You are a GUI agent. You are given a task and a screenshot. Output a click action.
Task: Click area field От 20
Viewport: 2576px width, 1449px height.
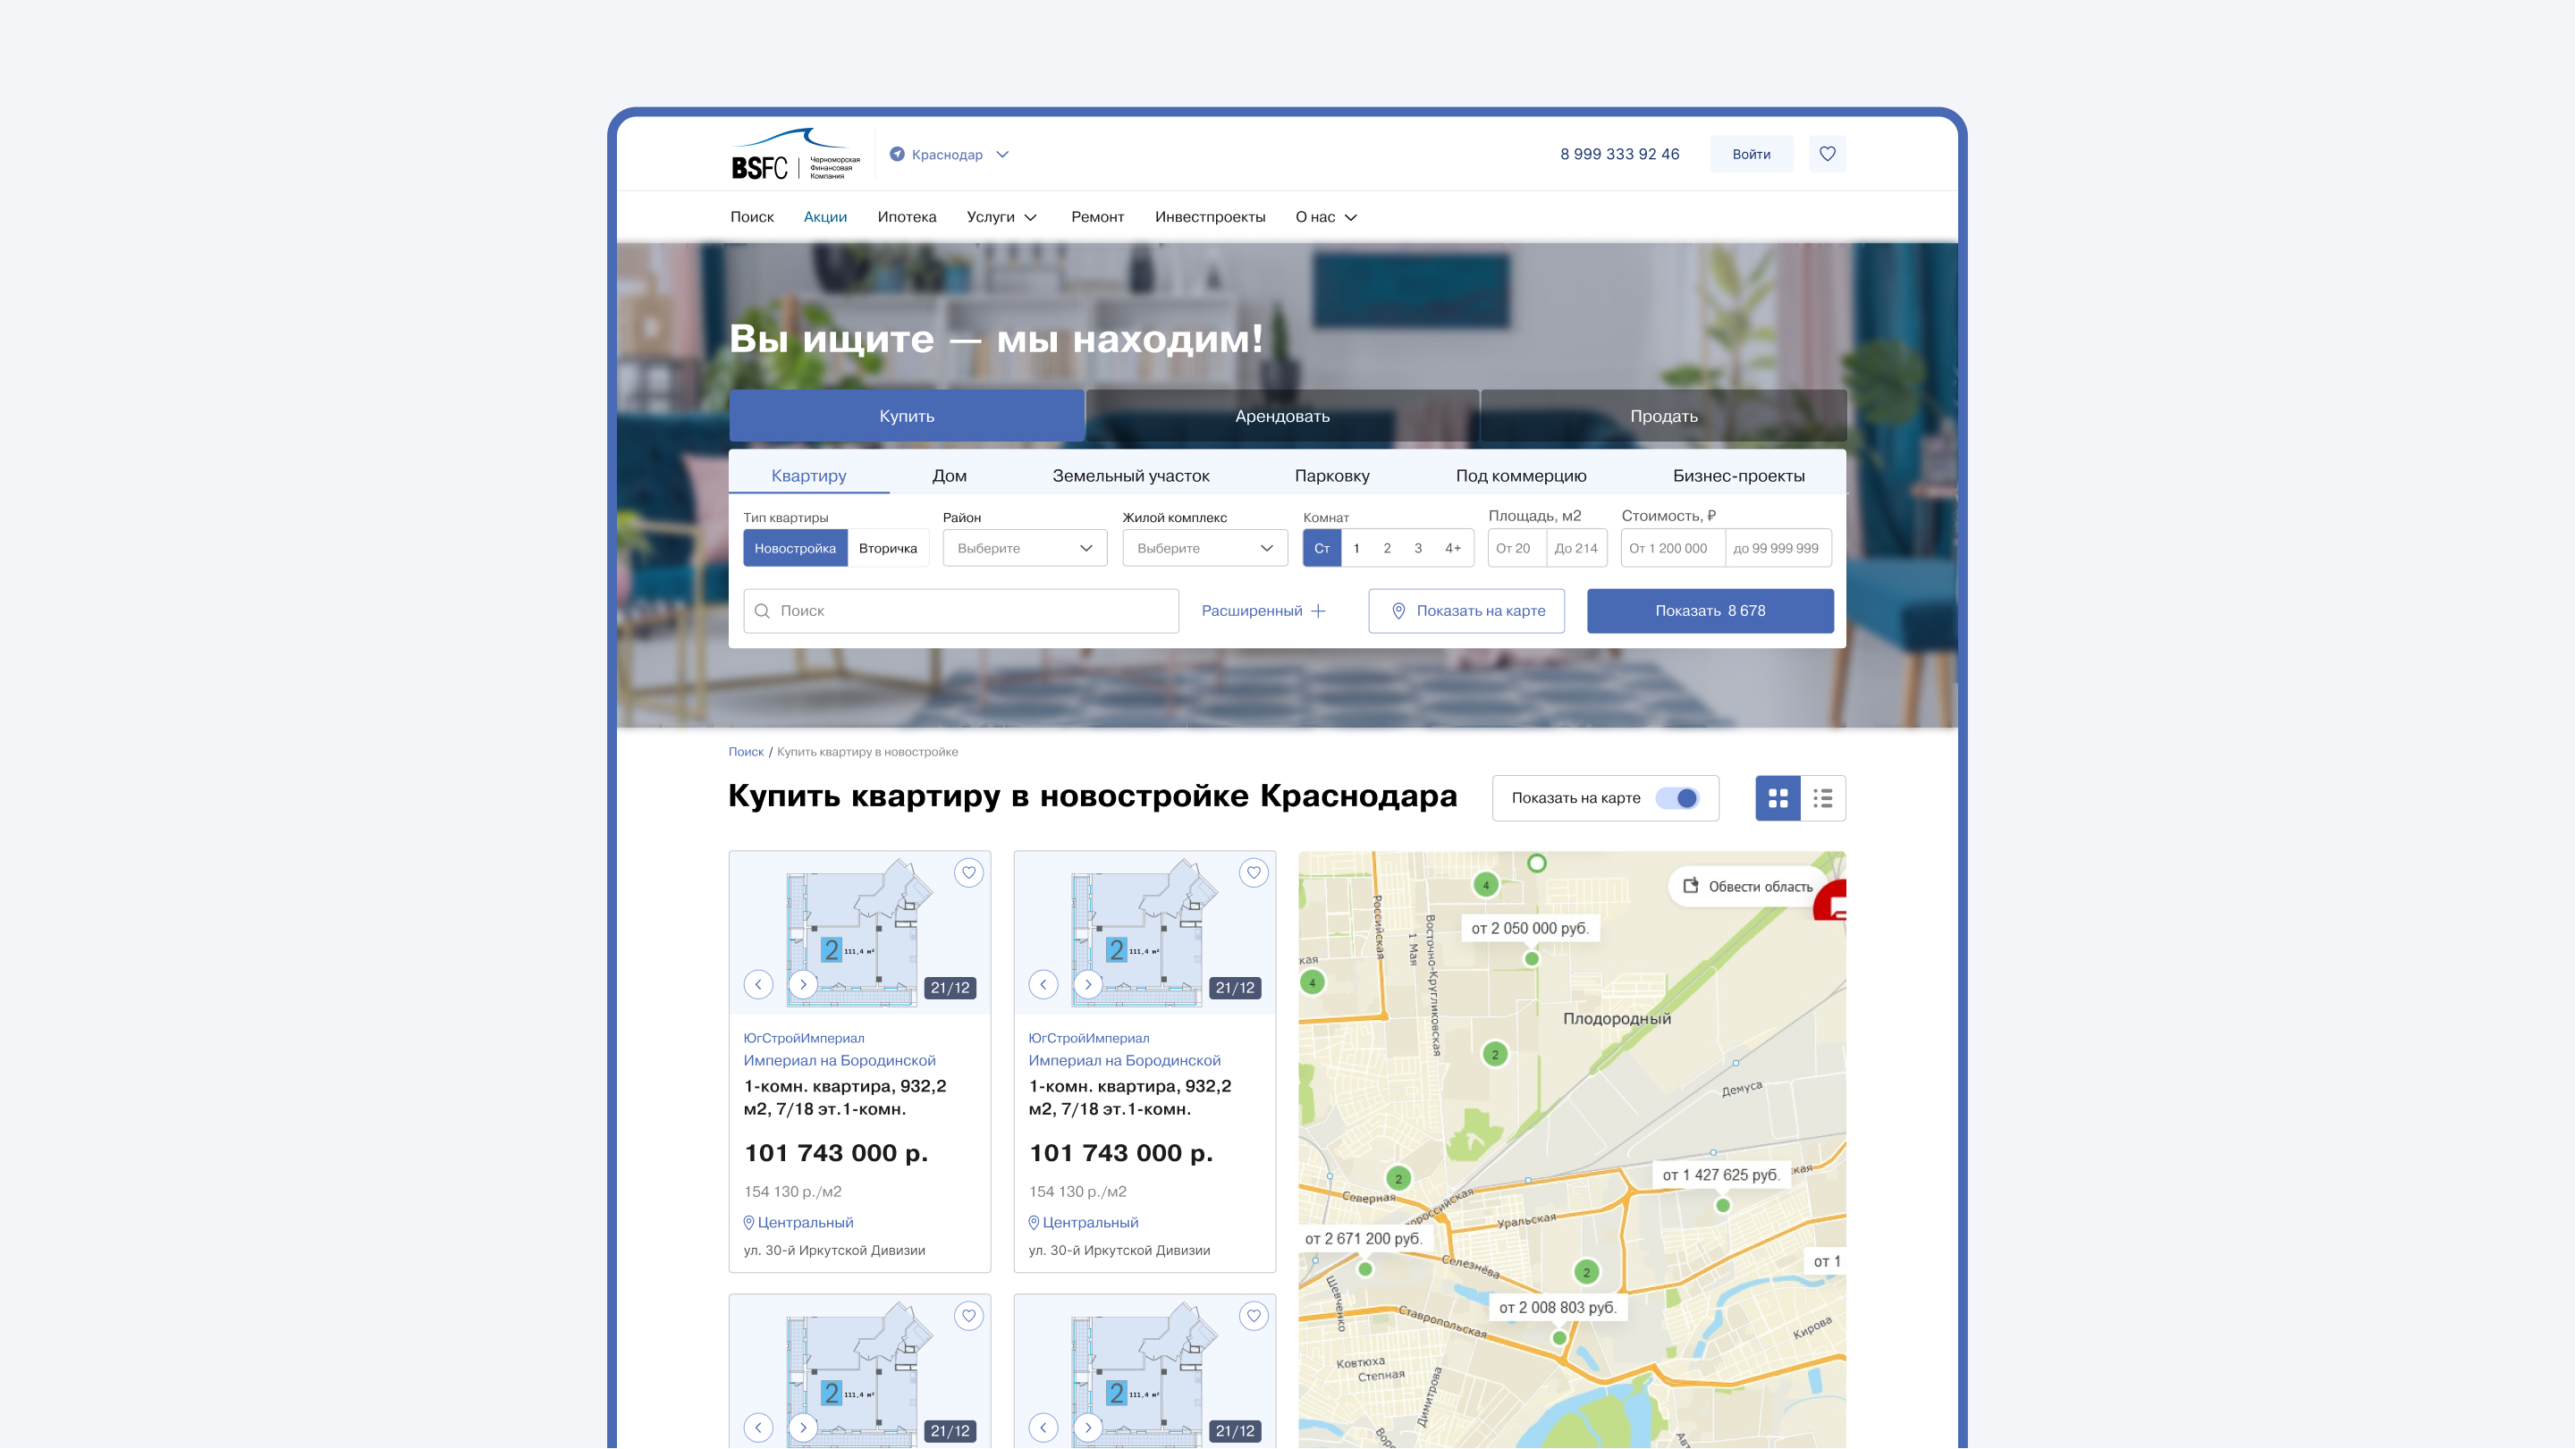tap(1517, 548)
